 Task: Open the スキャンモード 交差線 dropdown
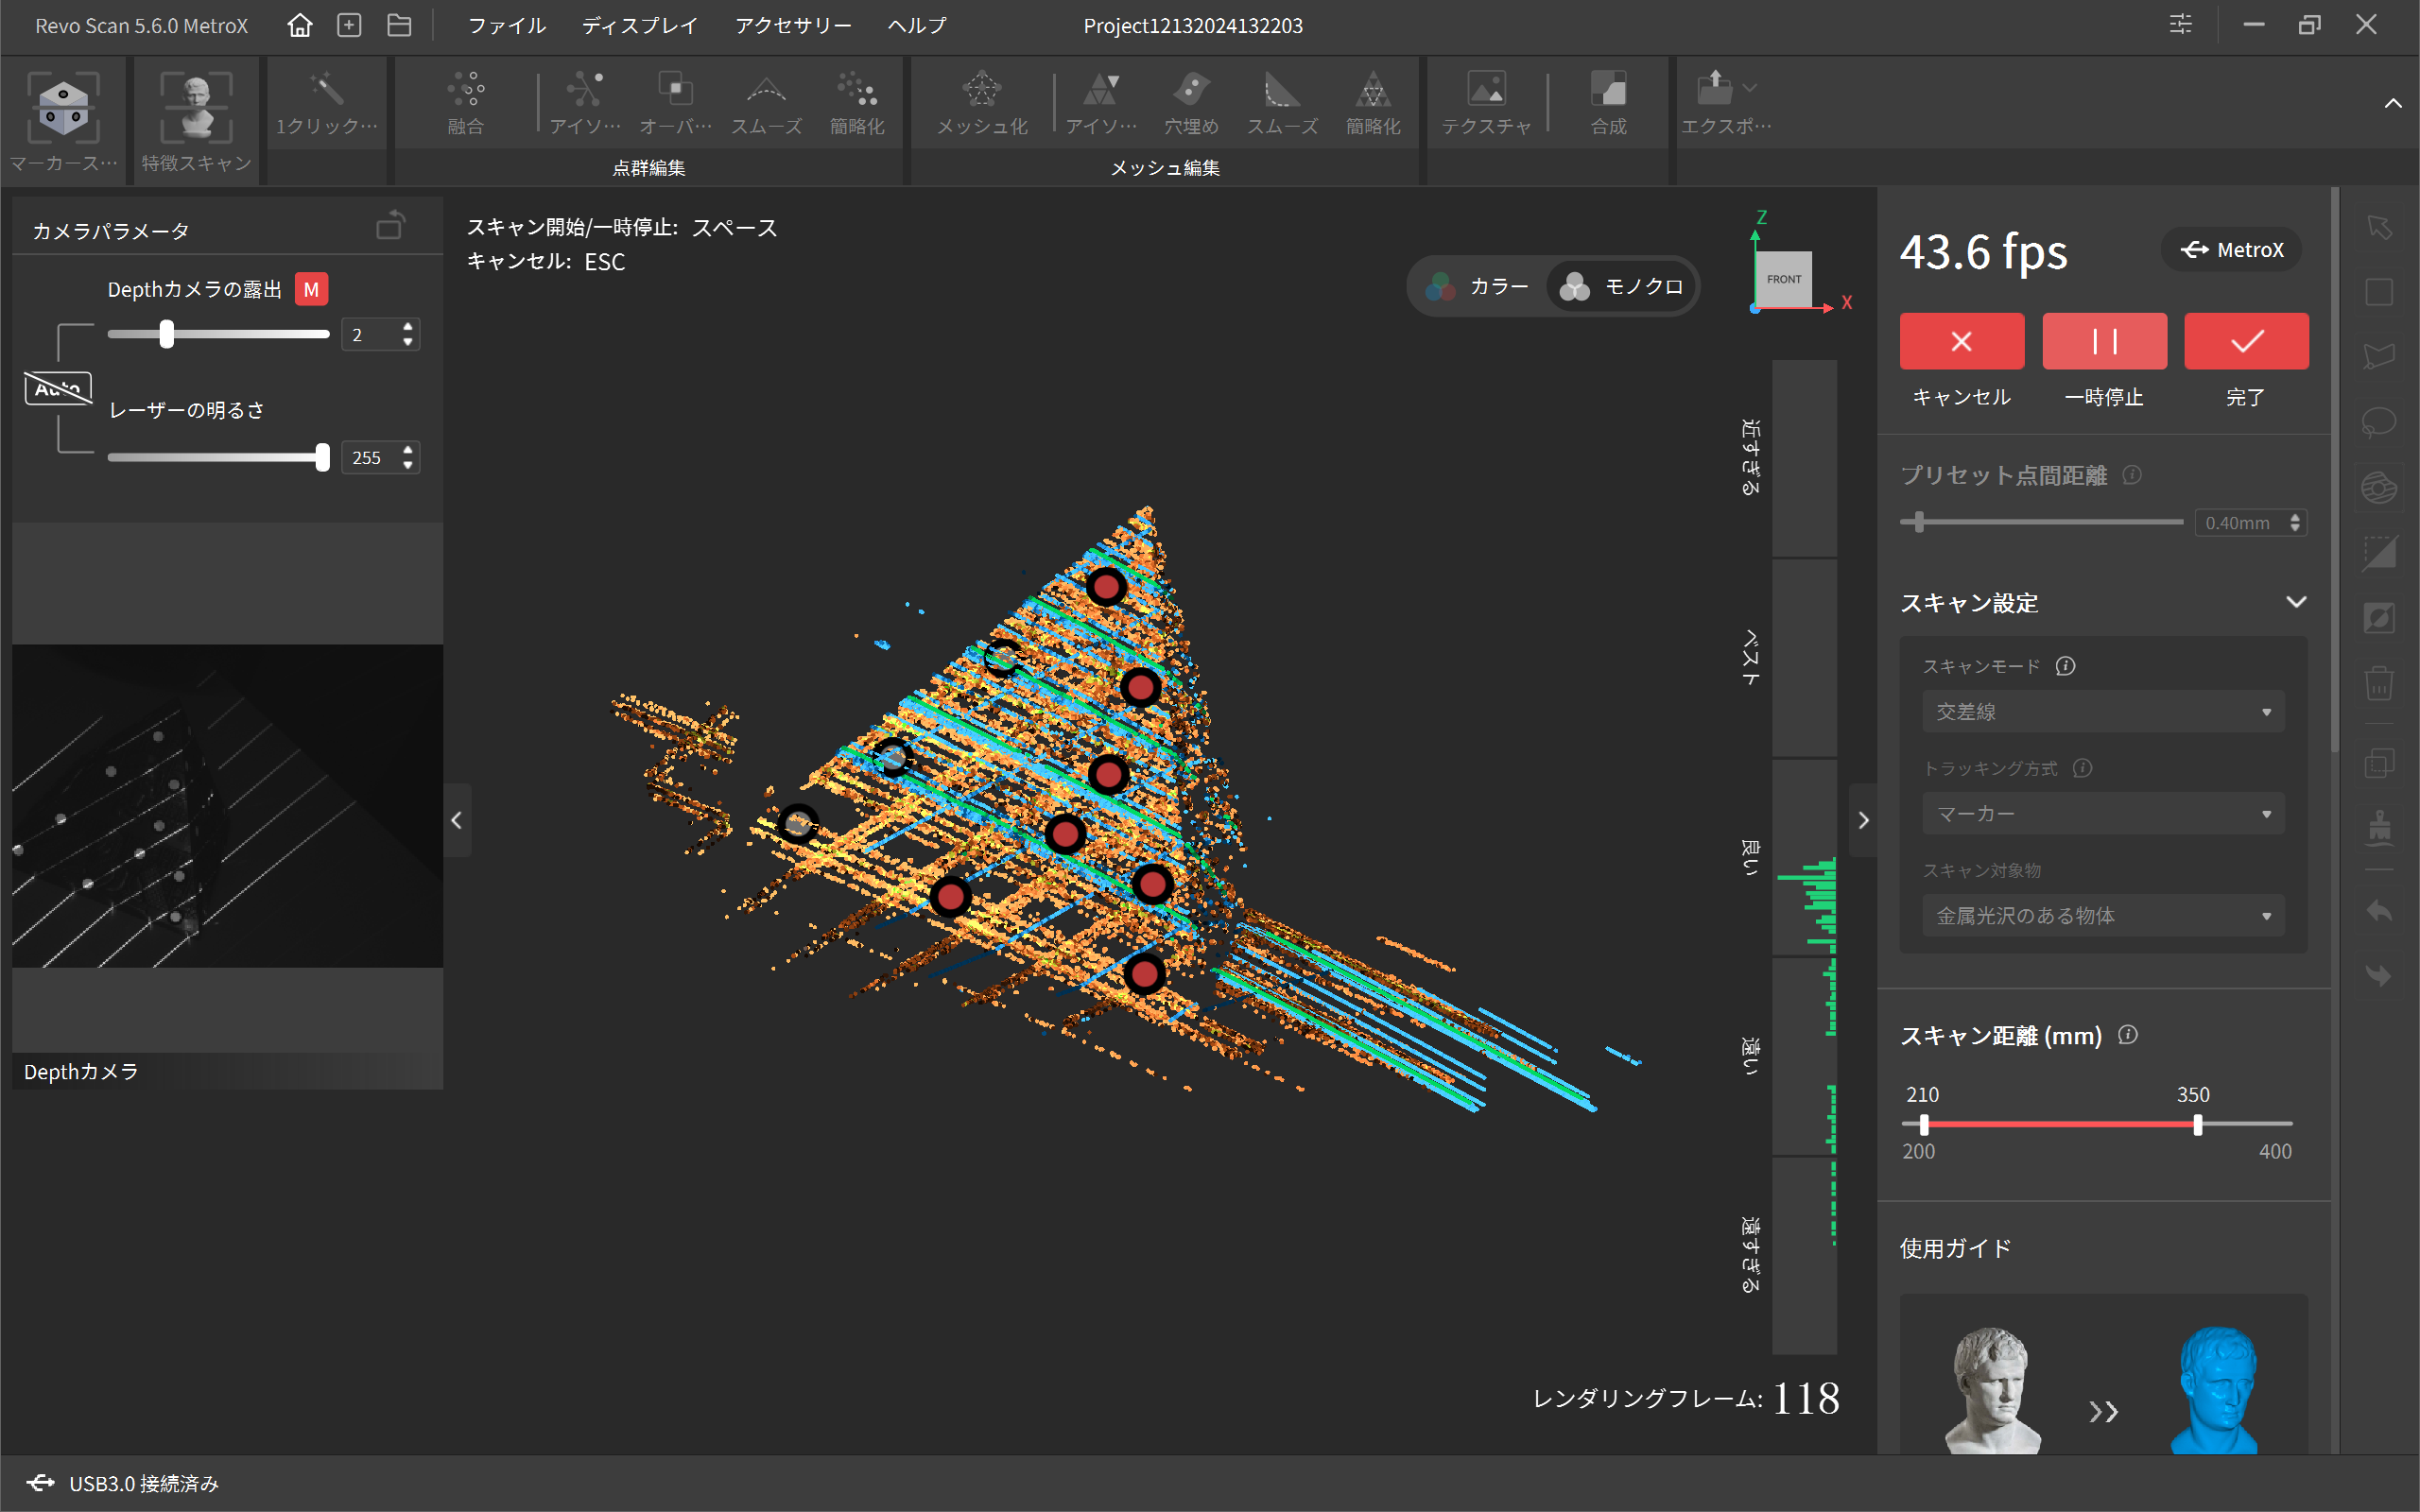click(2103, 712)
